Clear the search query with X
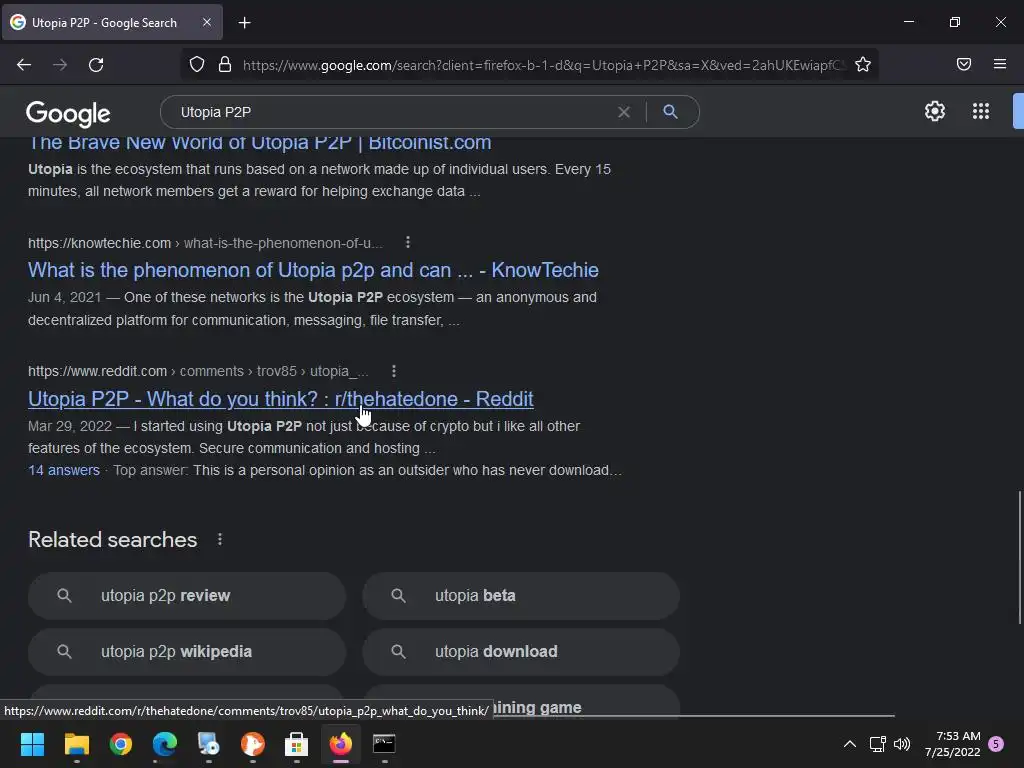This screenshot has height=768, width=1024. pyautogui.click(x=624, y=112)
